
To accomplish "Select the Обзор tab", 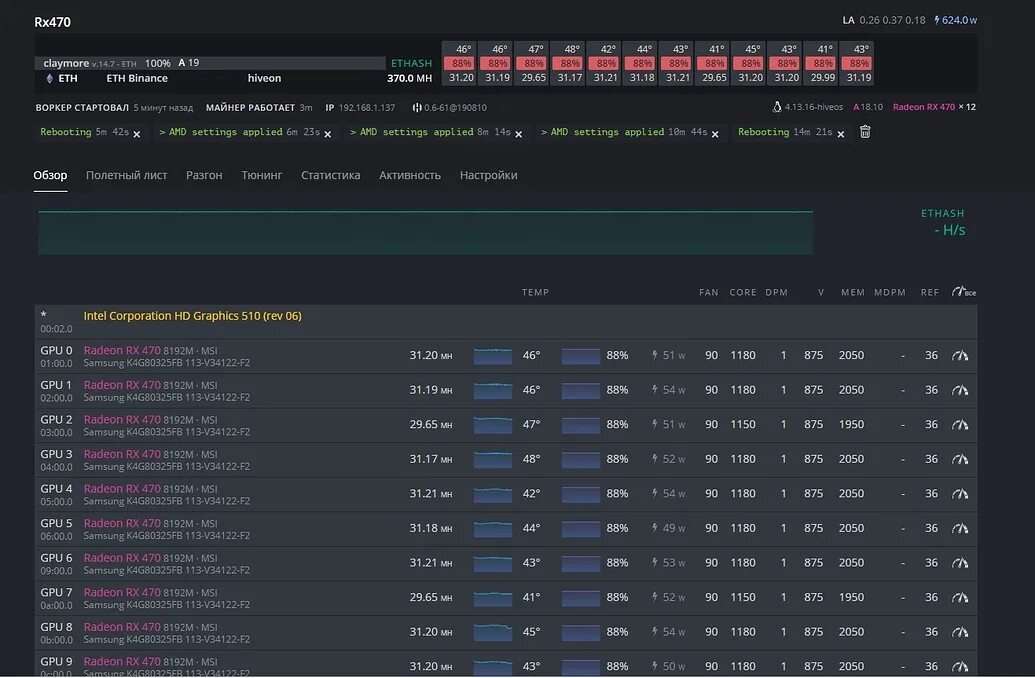I will [x=50, y=176].
